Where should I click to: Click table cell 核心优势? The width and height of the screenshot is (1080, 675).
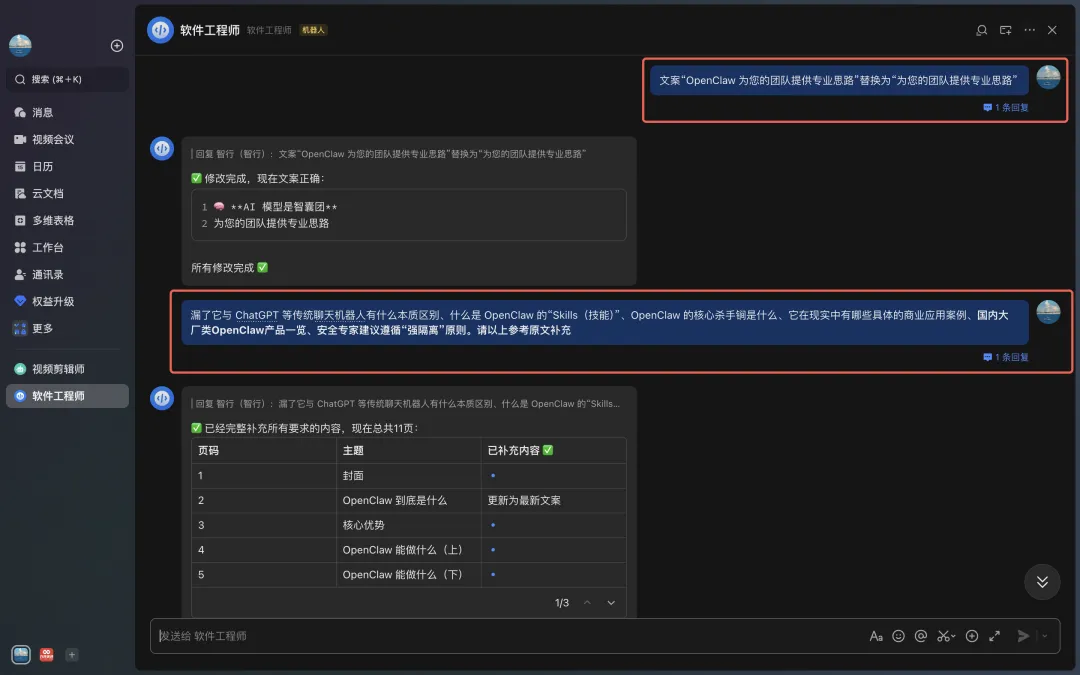point(408,526)
